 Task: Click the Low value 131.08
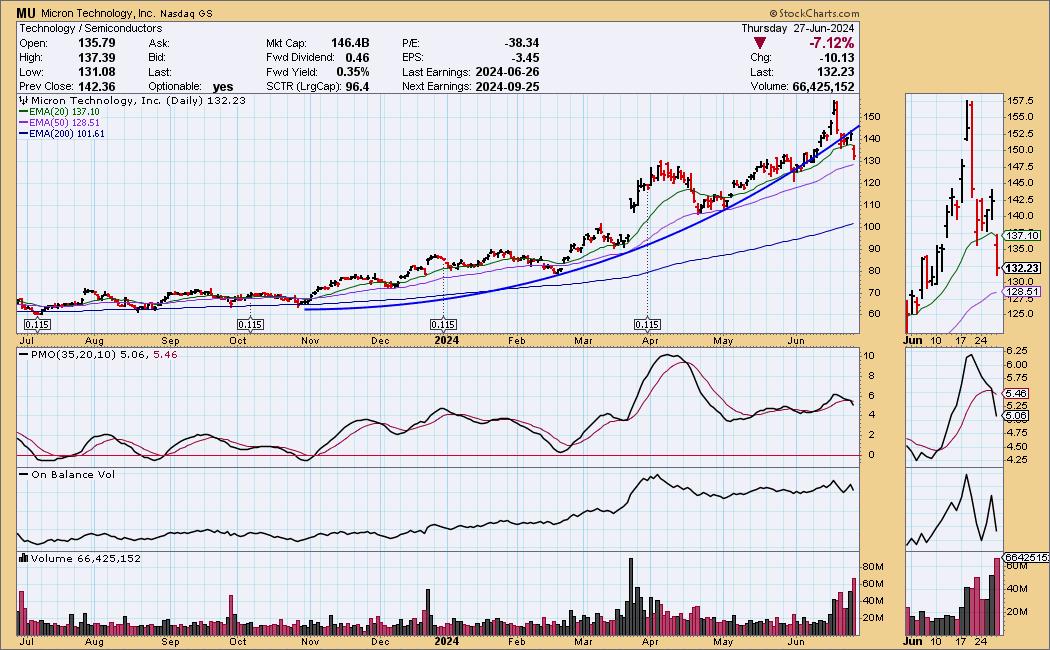pyautogui.click(x=96, y=72)
